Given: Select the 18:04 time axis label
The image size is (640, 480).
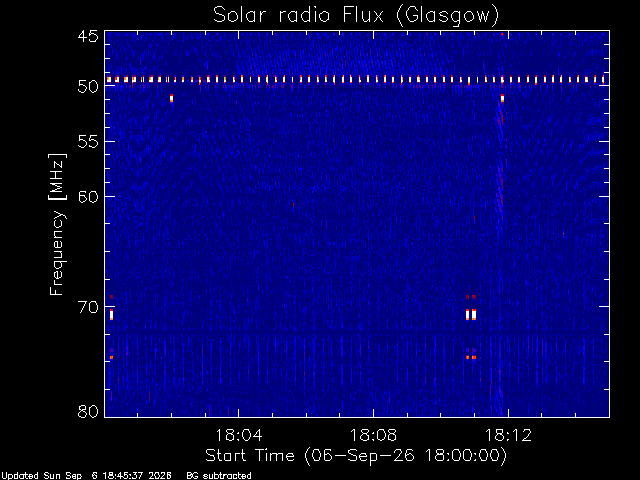Looking at the screenshot, I should pyautogui.click(x=238, y=435).
